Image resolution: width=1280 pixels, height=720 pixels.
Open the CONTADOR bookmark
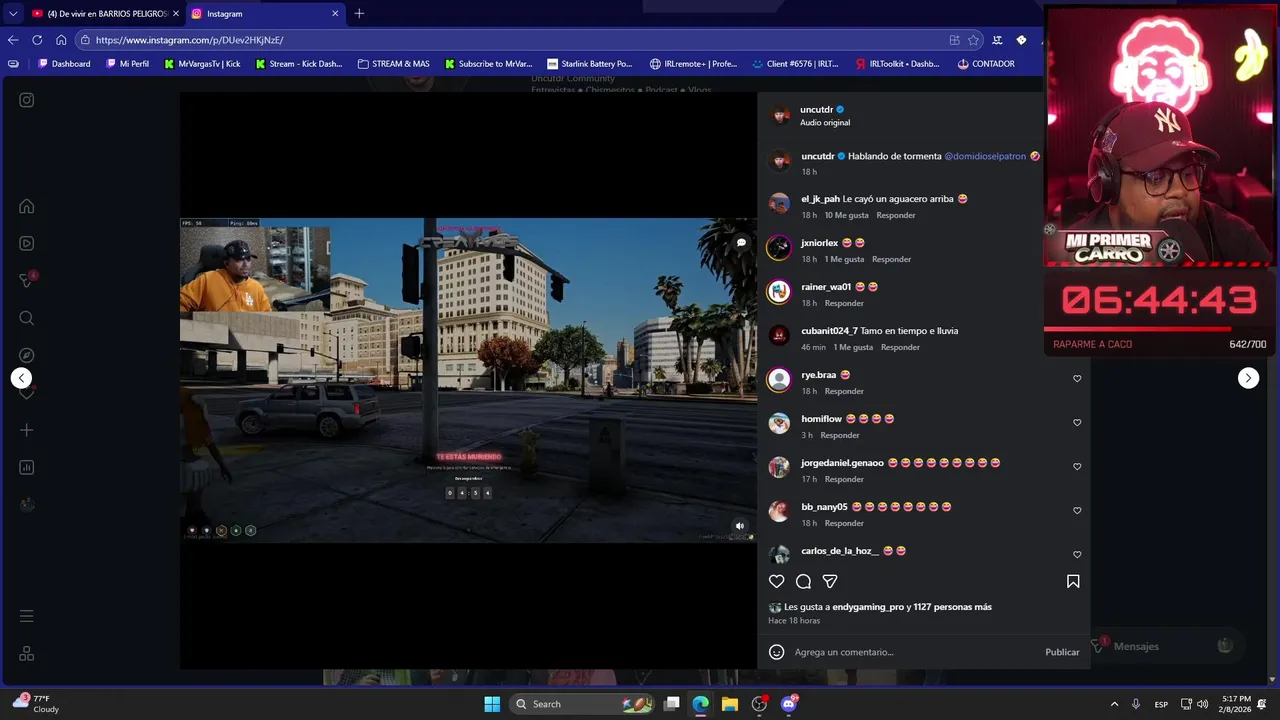[985, 64]
